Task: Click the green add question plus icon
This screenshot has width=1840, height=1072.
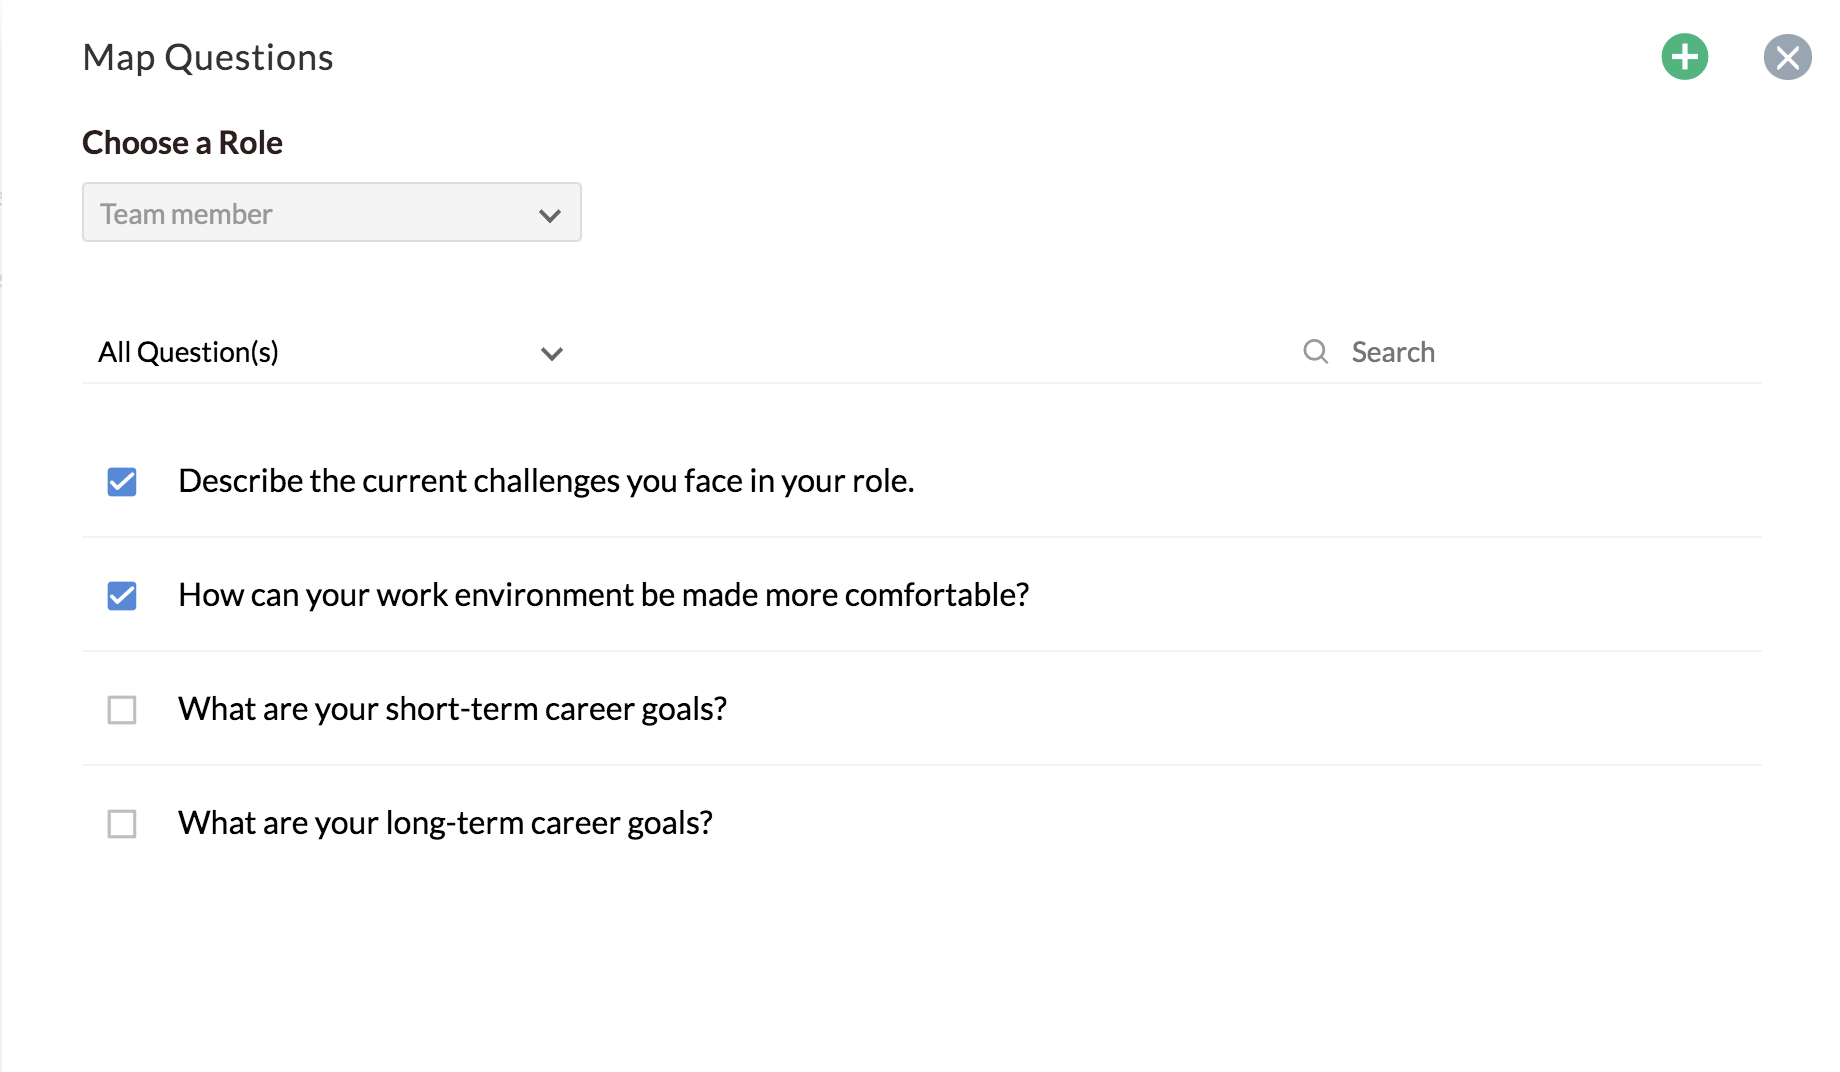Action: [x=1685, y=57]
